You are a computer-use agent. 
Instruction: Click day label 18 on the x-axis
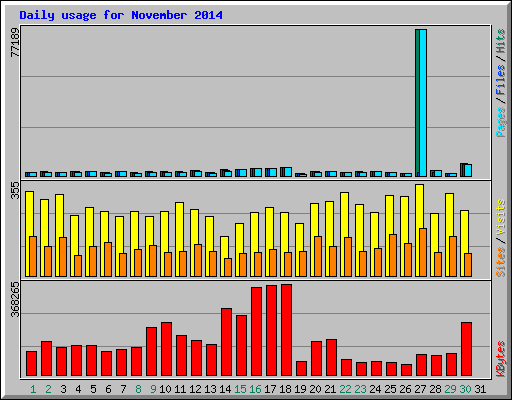tap(285, 389)
